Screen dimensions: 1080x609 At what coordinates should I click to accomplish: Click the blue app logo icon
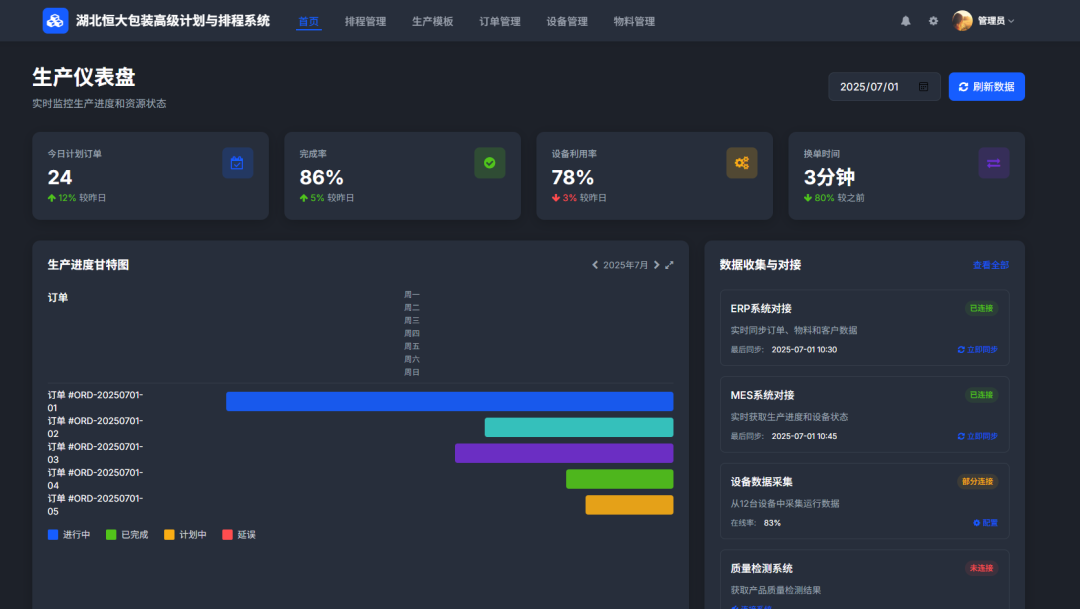56,21
